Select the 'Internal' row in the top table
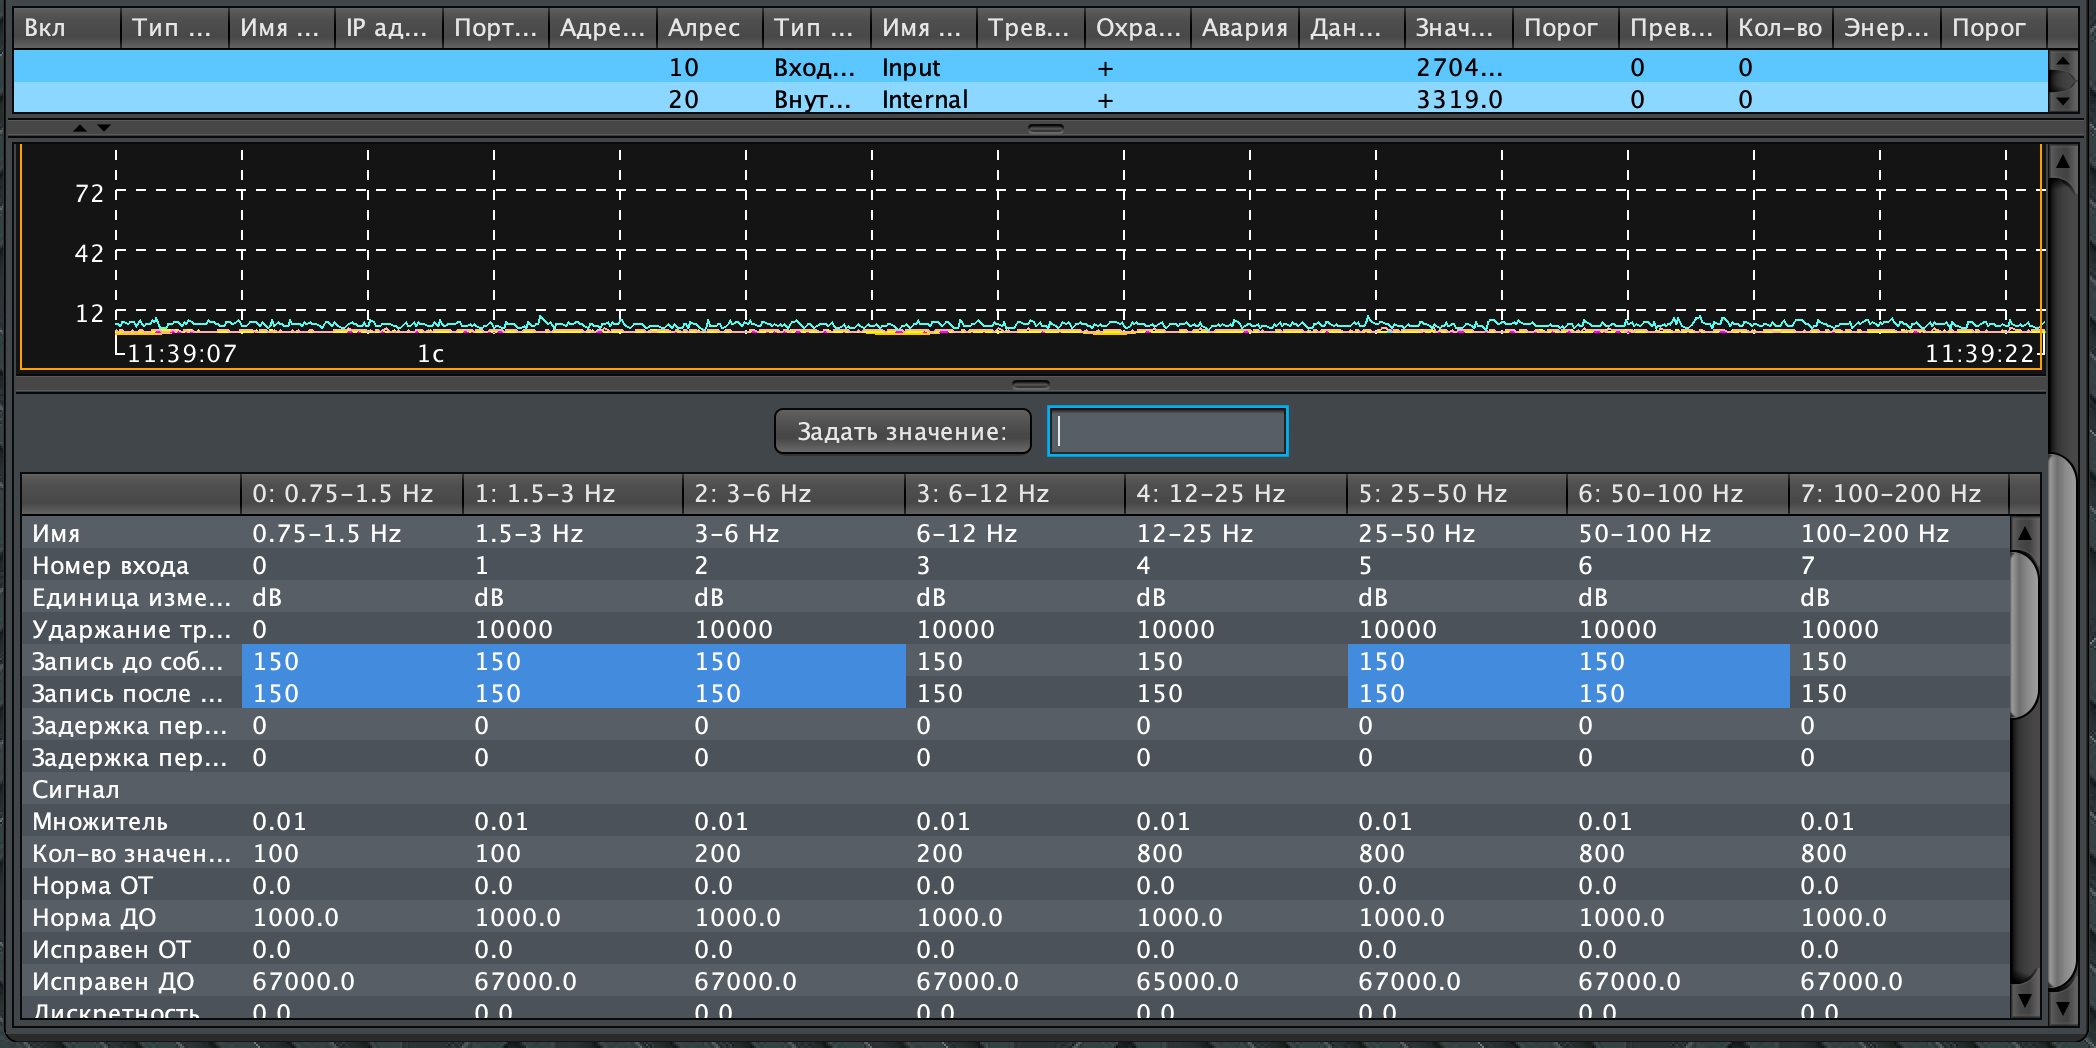 [x=924, y=99]
